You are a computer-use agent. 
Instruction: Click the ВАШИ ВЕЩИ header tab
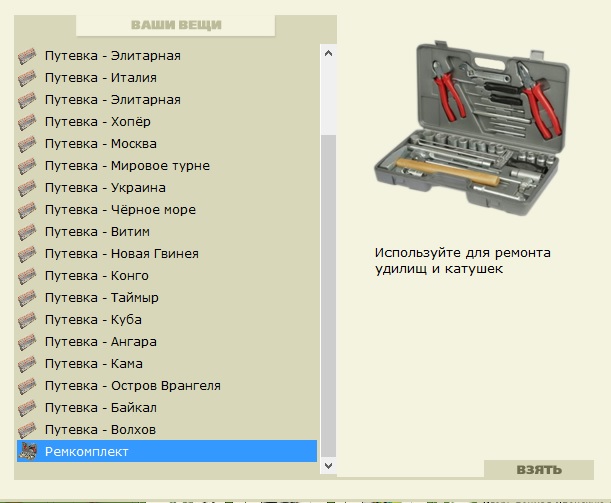click(x=176, y=25)
